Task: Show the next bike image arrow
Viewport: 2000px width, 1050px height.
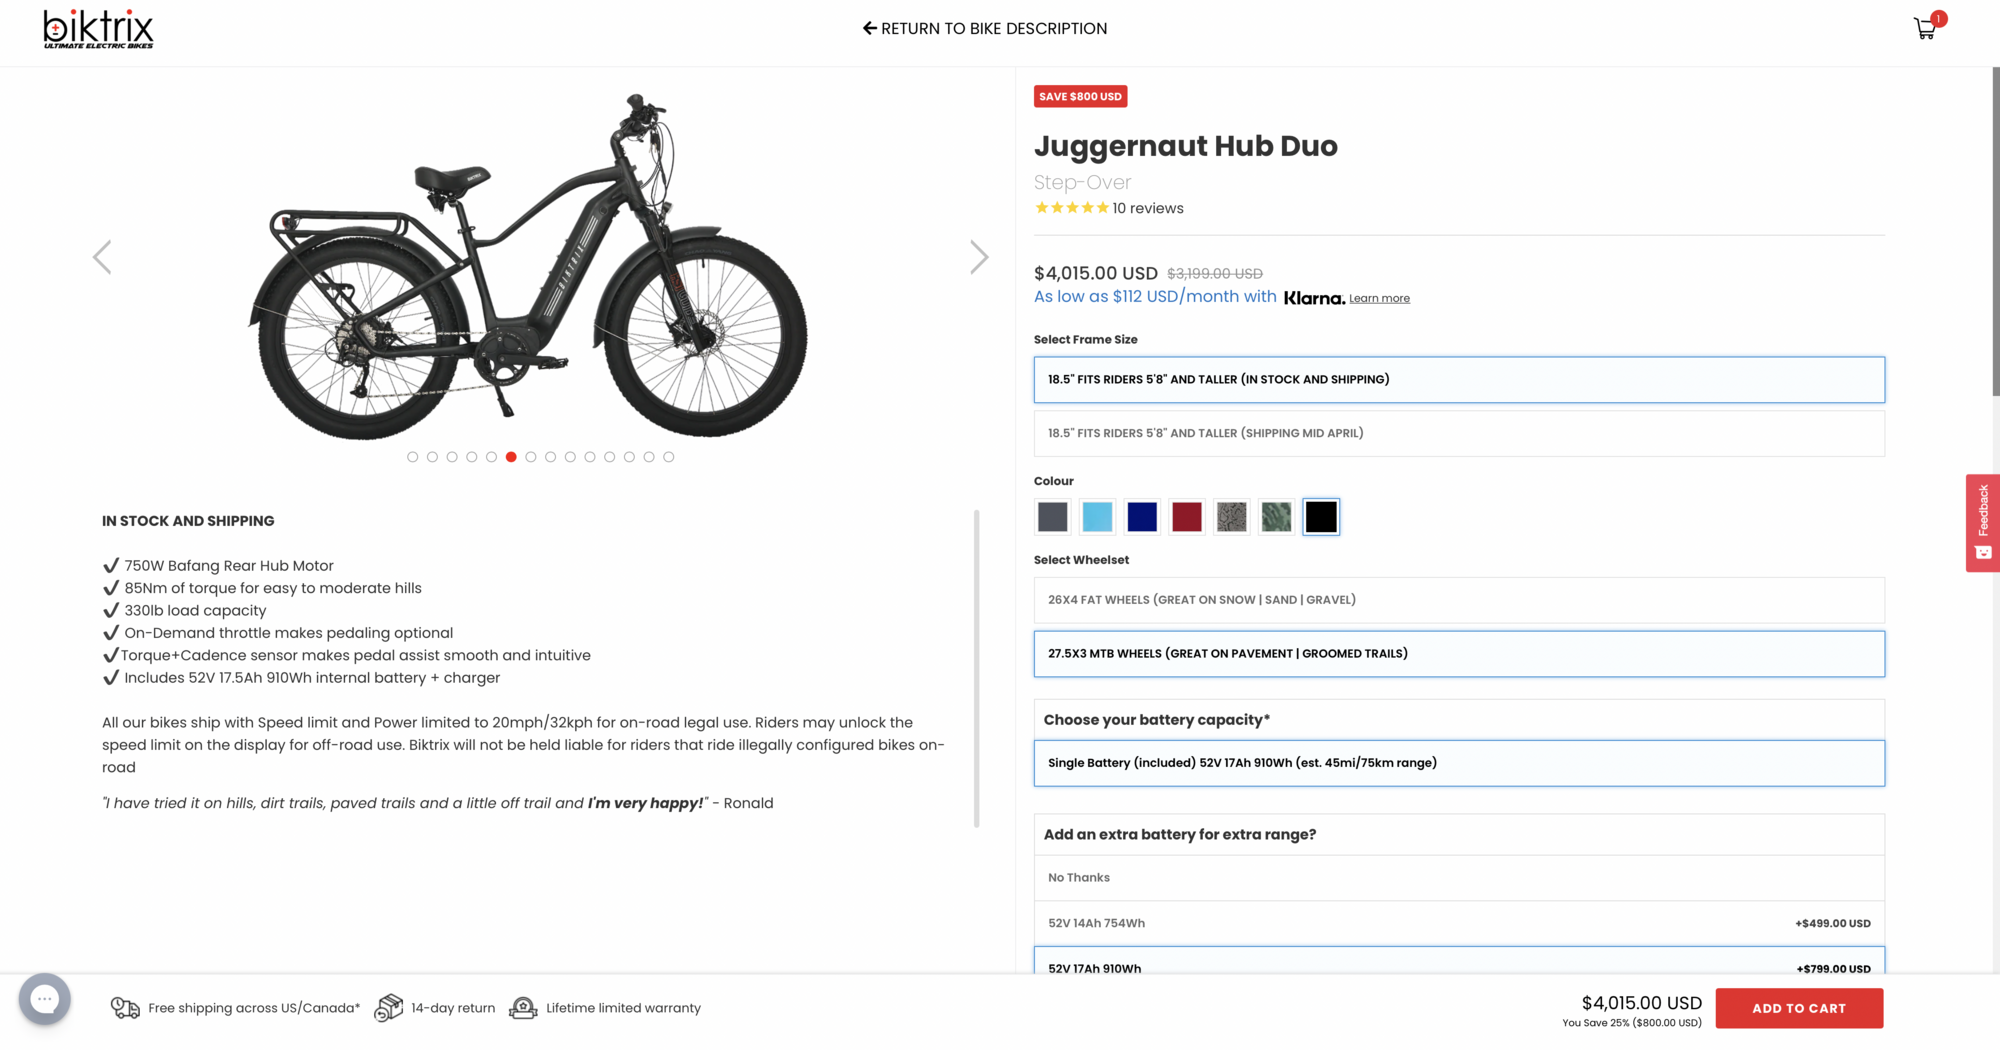Action: pos(979,257)
